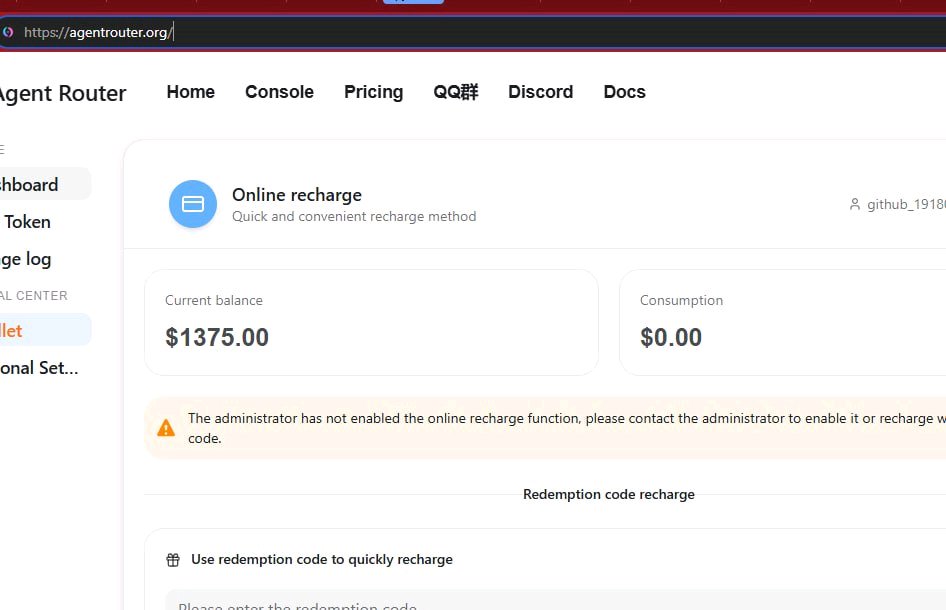Screen dimensions: 946x610
Task: Click the Consumption label
Action: point(681,300)
